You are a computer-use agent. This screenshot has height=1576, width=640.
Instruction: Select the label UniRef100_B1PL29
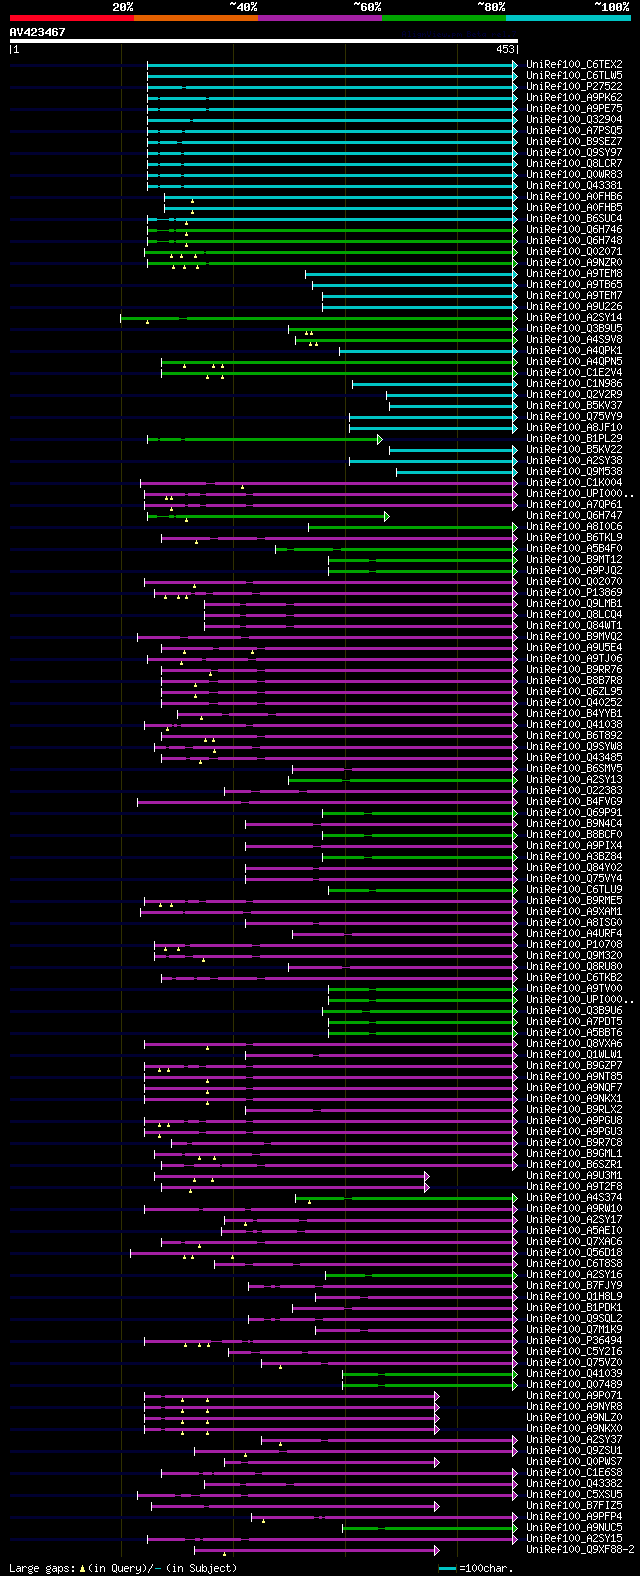coord(574,438)
